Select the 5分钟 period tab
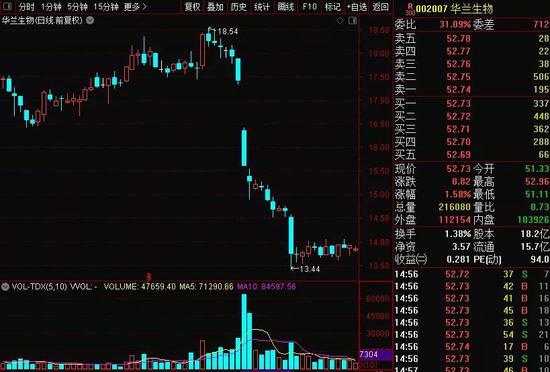Image resolution: width=550 pixels, height=372 pixels. (x=77, y=7)
